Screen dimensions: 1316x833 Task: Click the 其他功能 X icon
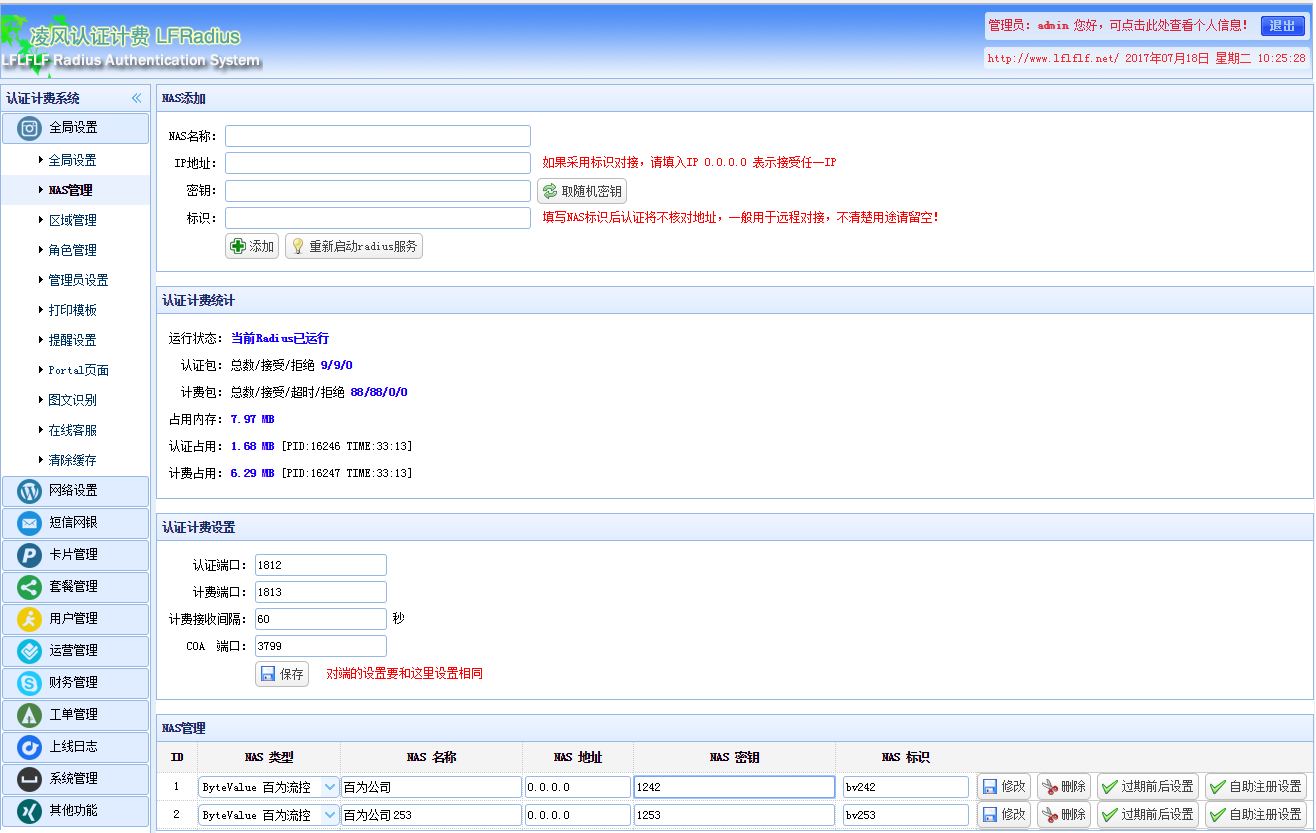(x=30, y=811)
